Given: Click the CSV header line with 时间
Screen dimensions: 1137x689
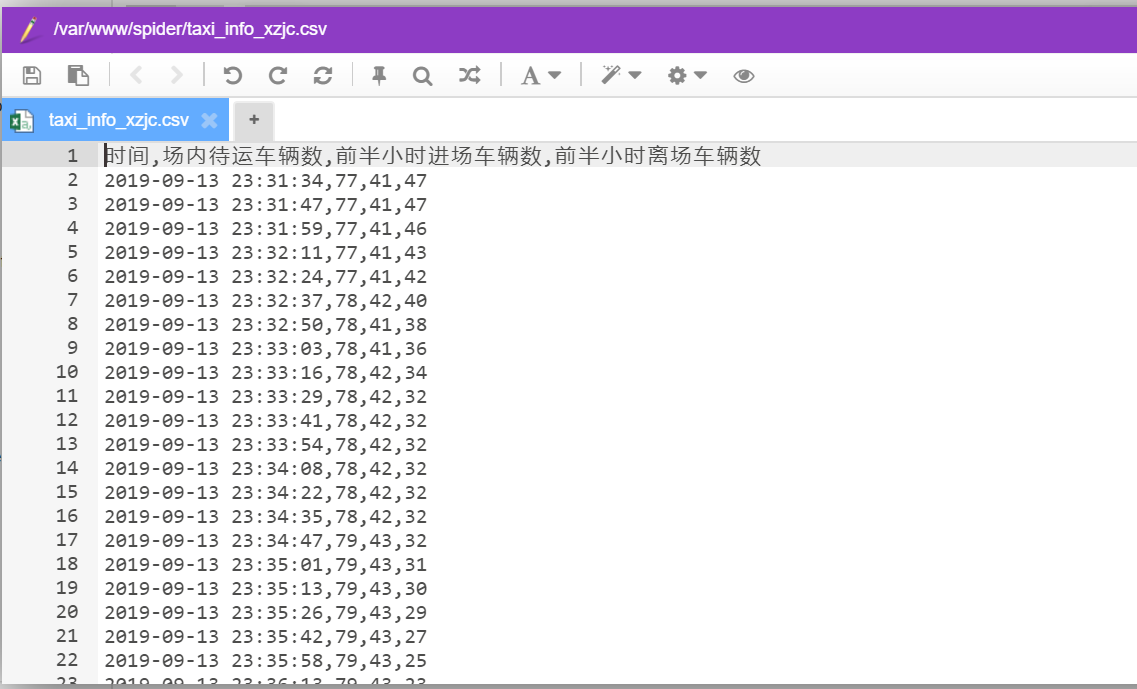Looking at the screenshot, I should (433, 155).
